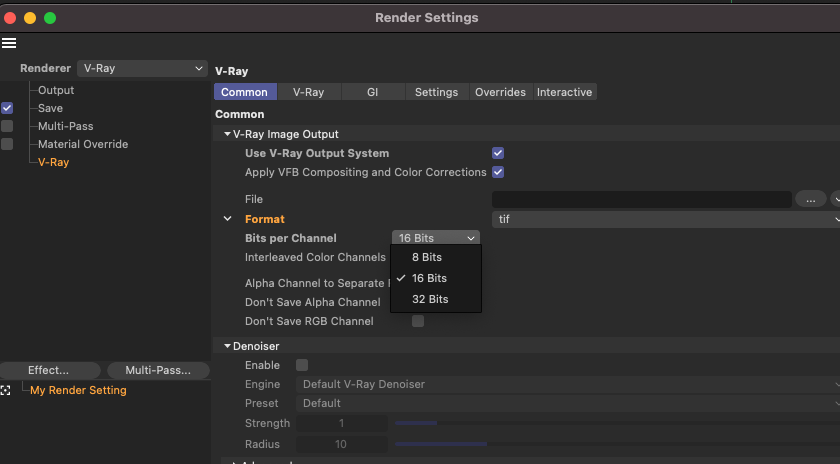Select Material Override in the tree

pos(83,144)
